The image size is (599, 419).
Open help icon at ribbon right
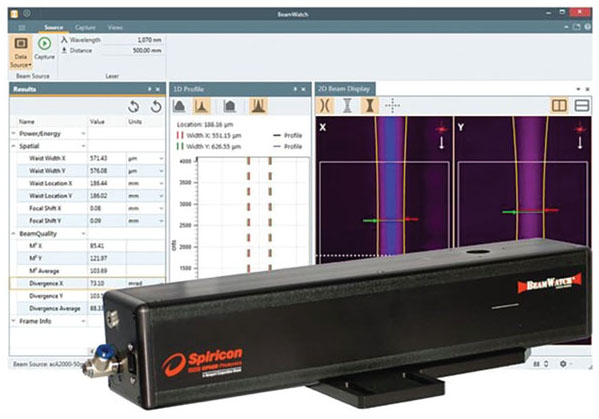587,27
